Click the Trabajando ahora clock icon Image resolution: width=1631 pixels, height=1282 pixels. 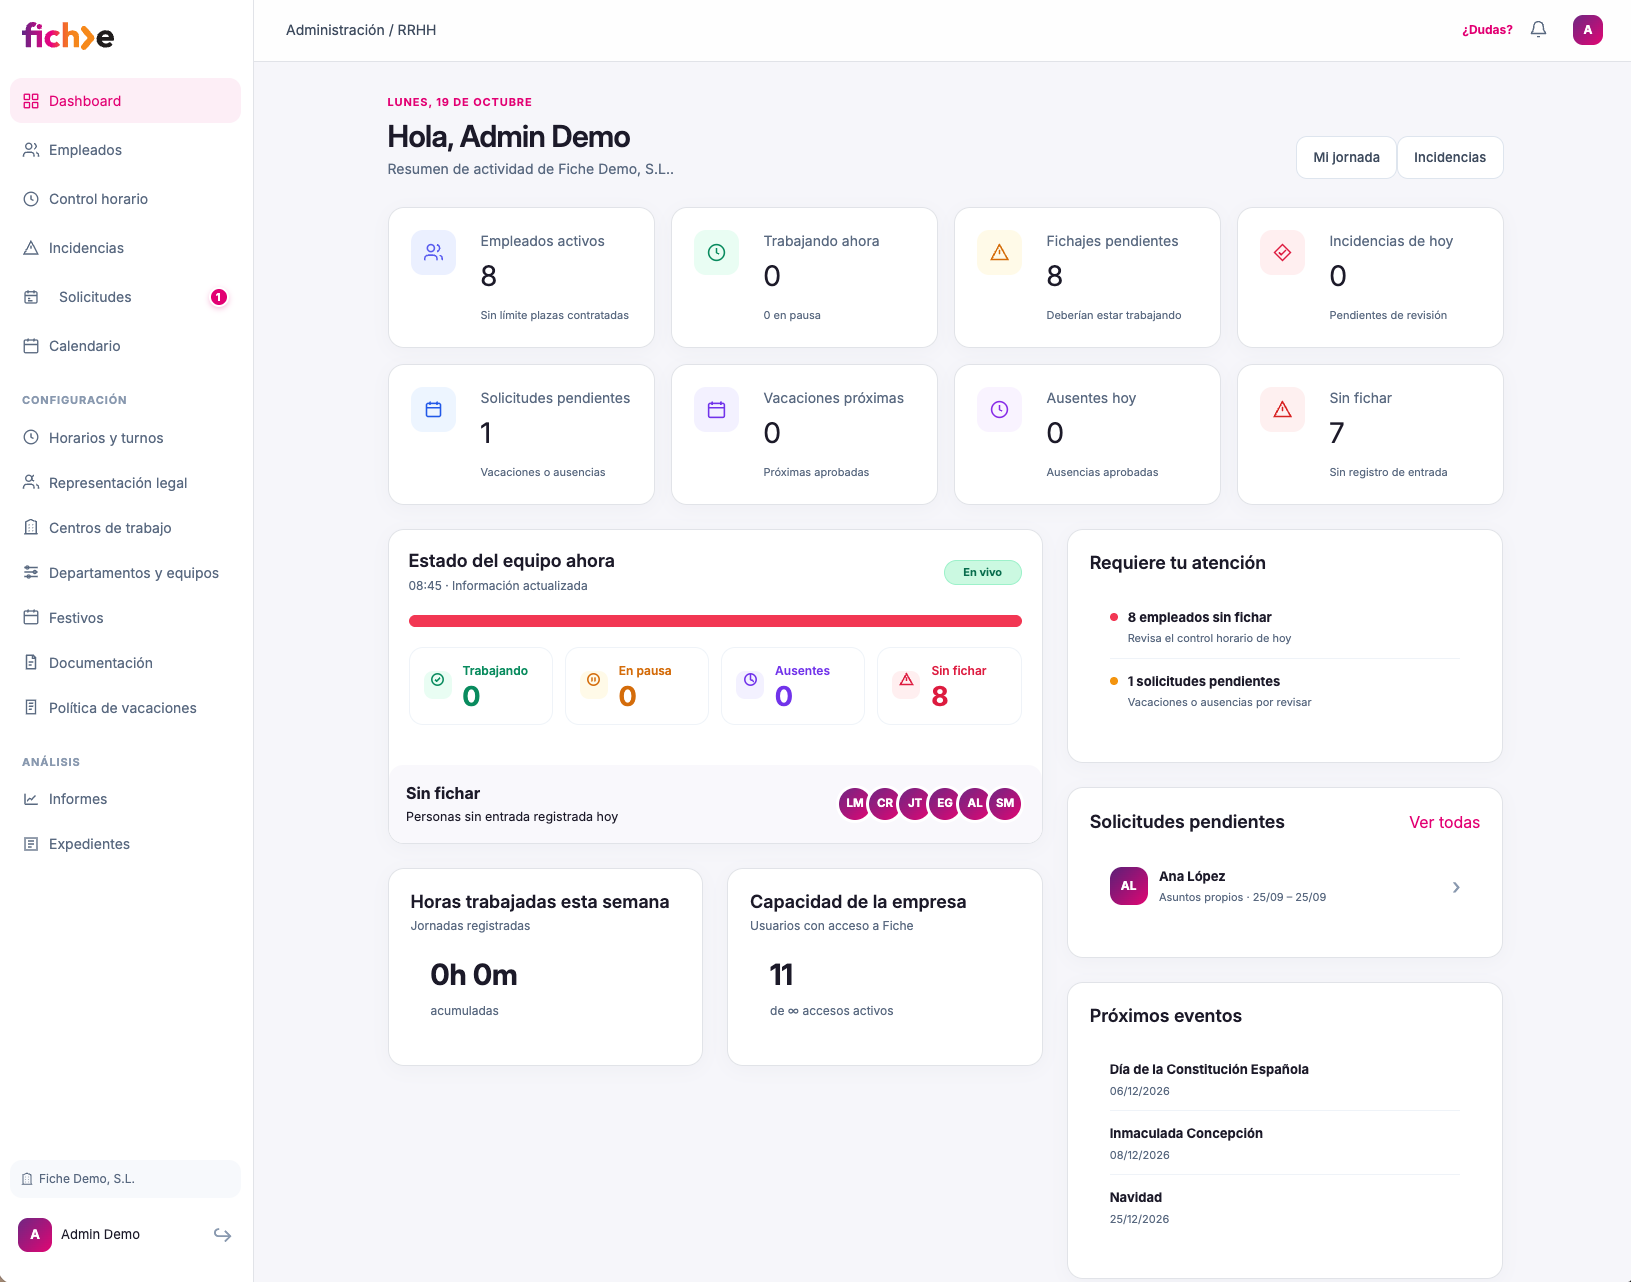click(716, 253)
